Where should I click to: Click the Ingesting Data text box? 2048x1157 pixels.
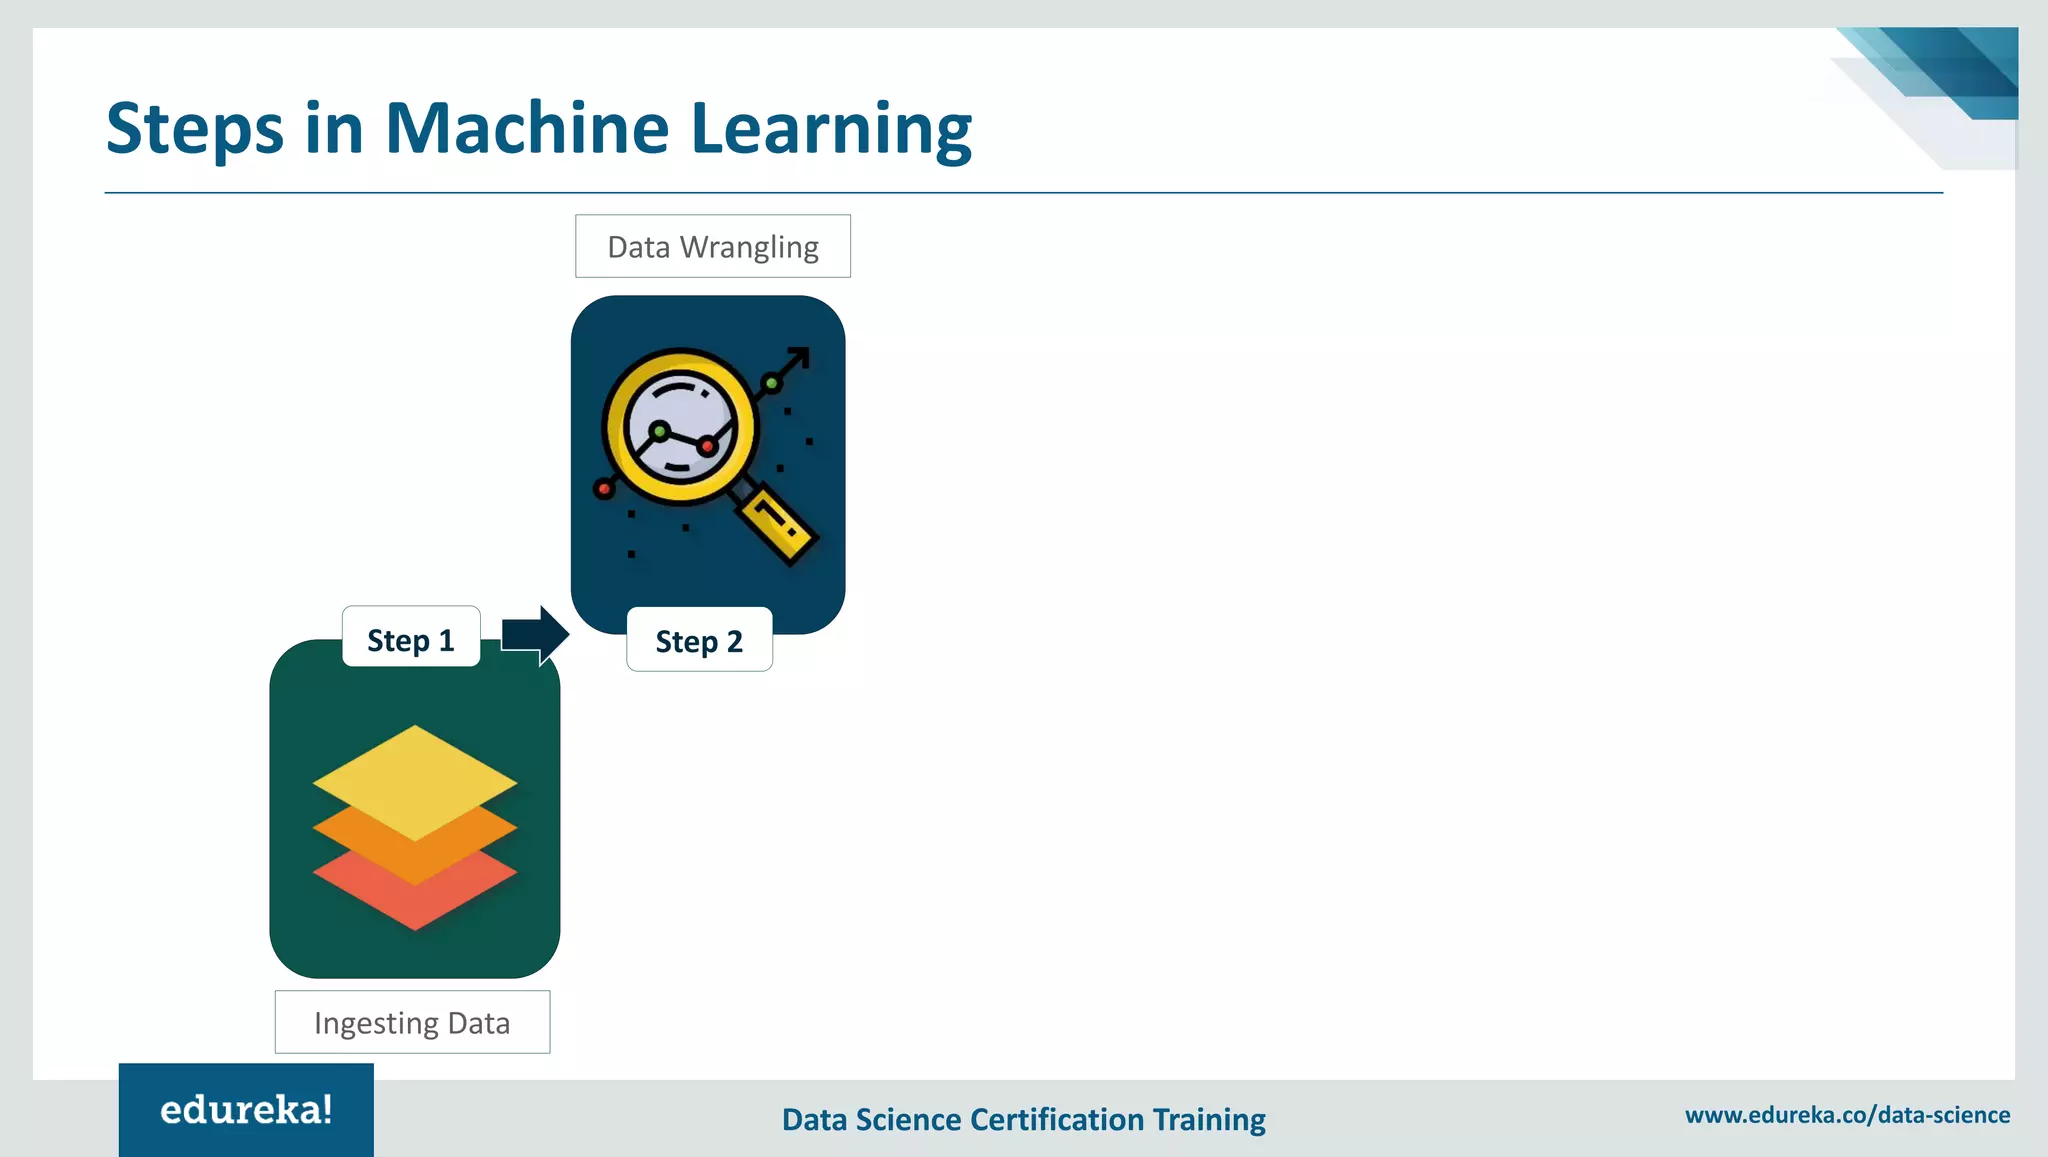pos(412,1022)
